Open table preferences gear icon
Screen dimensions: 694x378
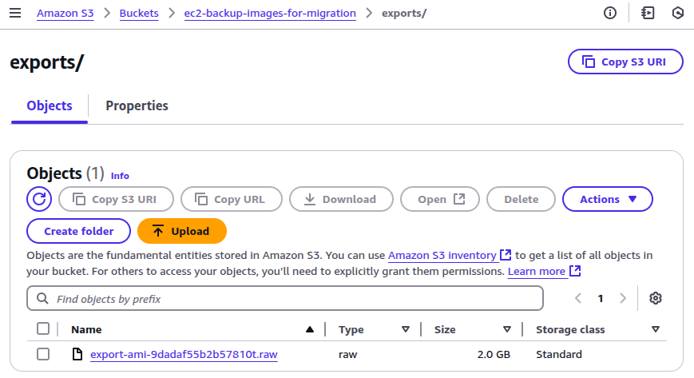[655, 298]
